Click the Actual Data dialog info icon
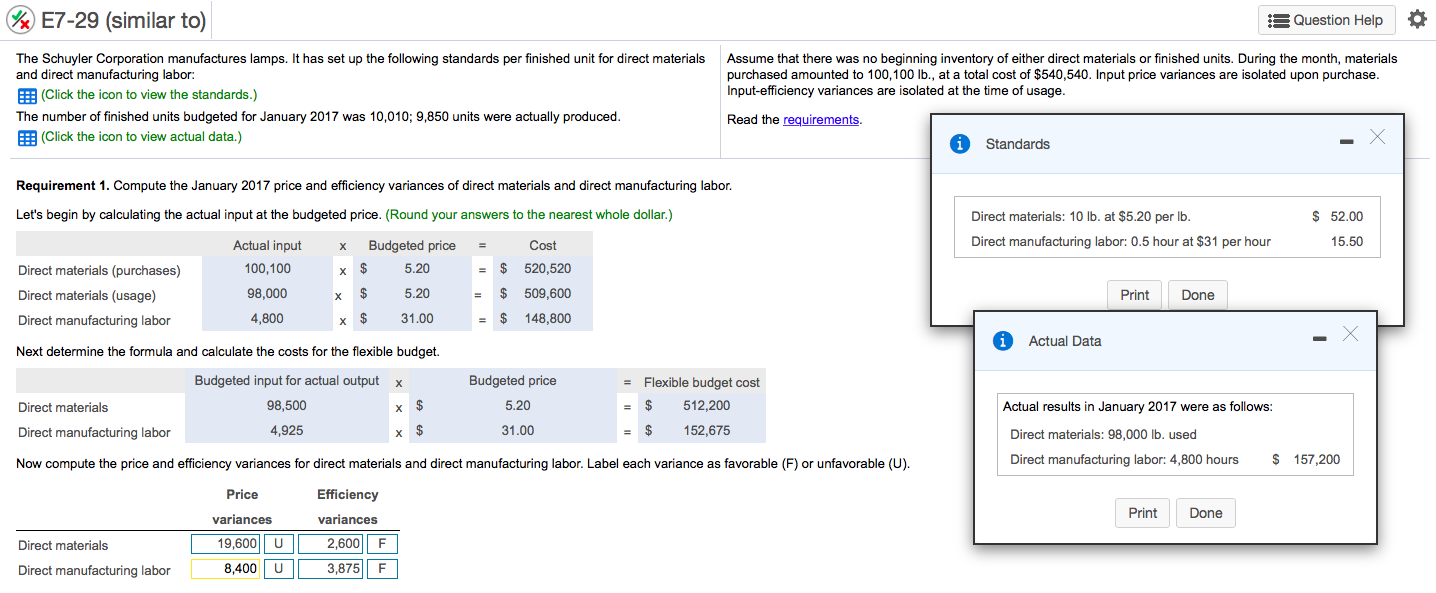 tap(1003, 341)
